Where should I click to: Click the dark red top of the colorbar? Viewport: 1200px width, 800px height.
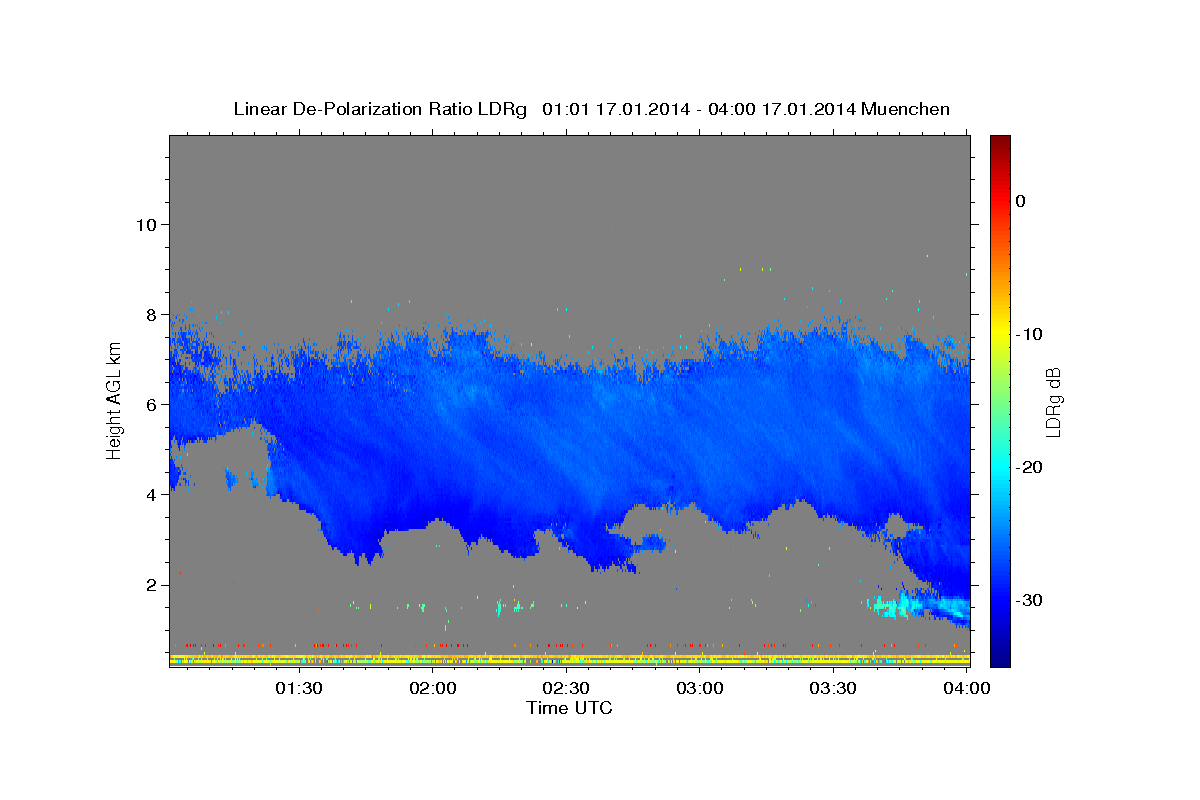[x=1000, y=143]
